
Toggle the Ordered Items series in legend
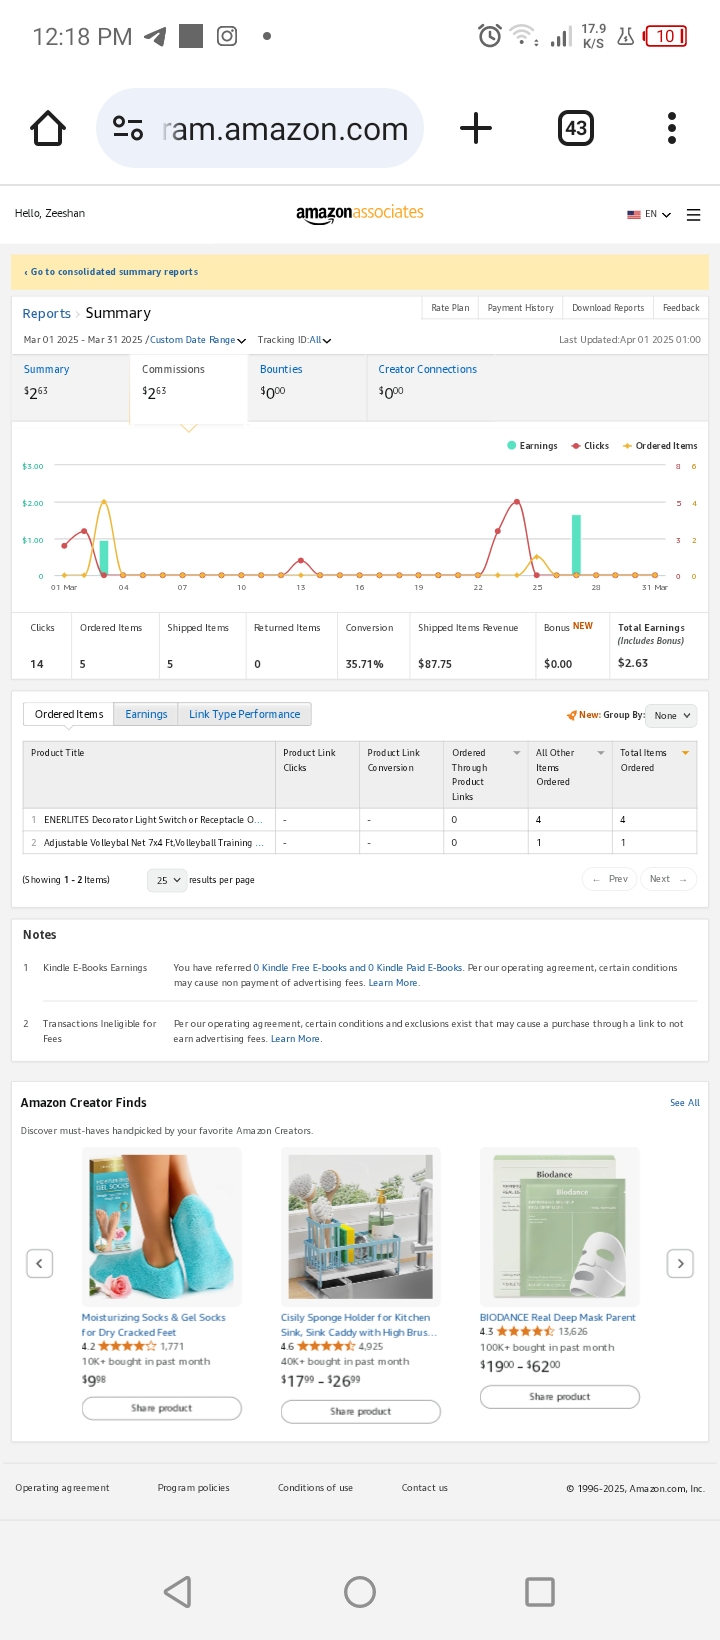click(x=660, y=446)
